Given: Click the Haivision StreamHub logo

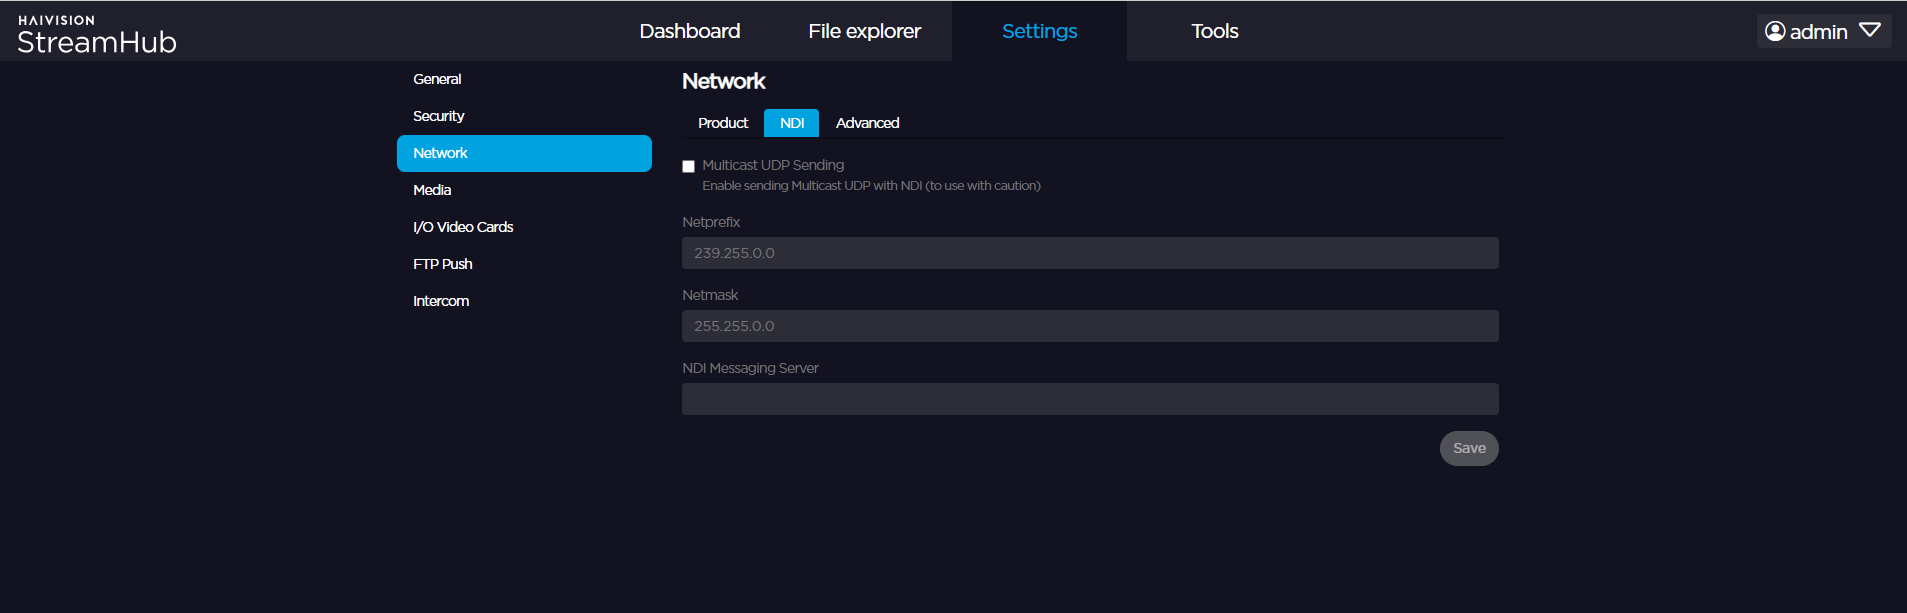Looking at the screenshot, I should point(96,34).
